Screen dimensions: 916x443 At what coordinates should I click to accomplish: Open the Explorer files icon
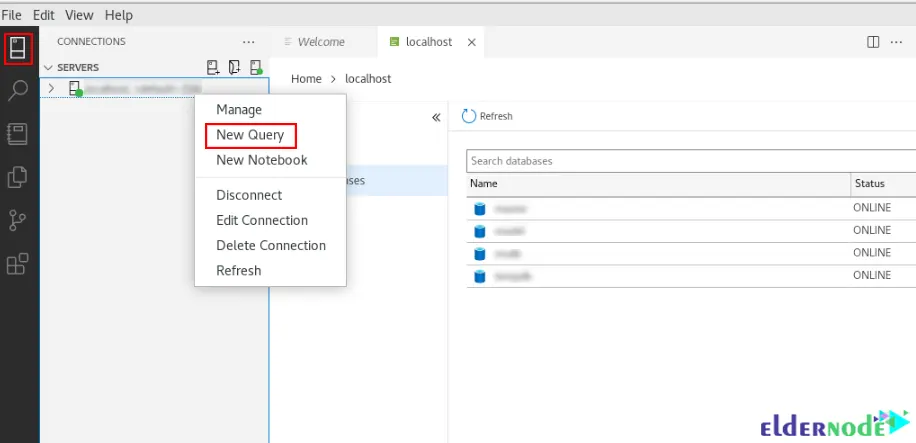18,177
